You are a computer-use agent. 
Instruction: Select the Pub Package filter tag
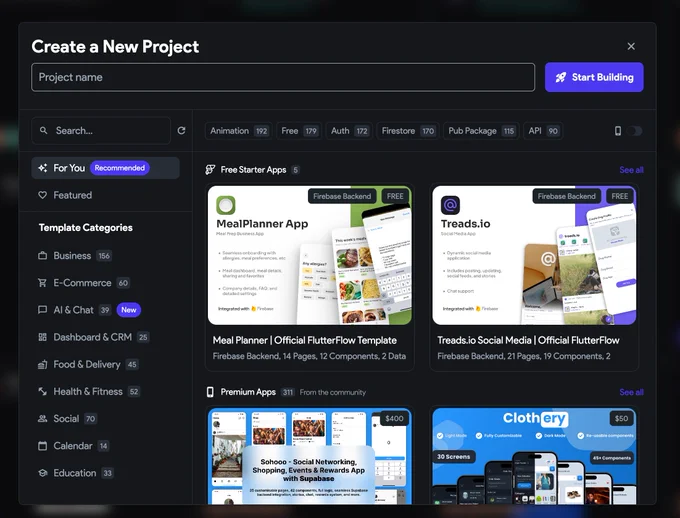pos(481,131)
